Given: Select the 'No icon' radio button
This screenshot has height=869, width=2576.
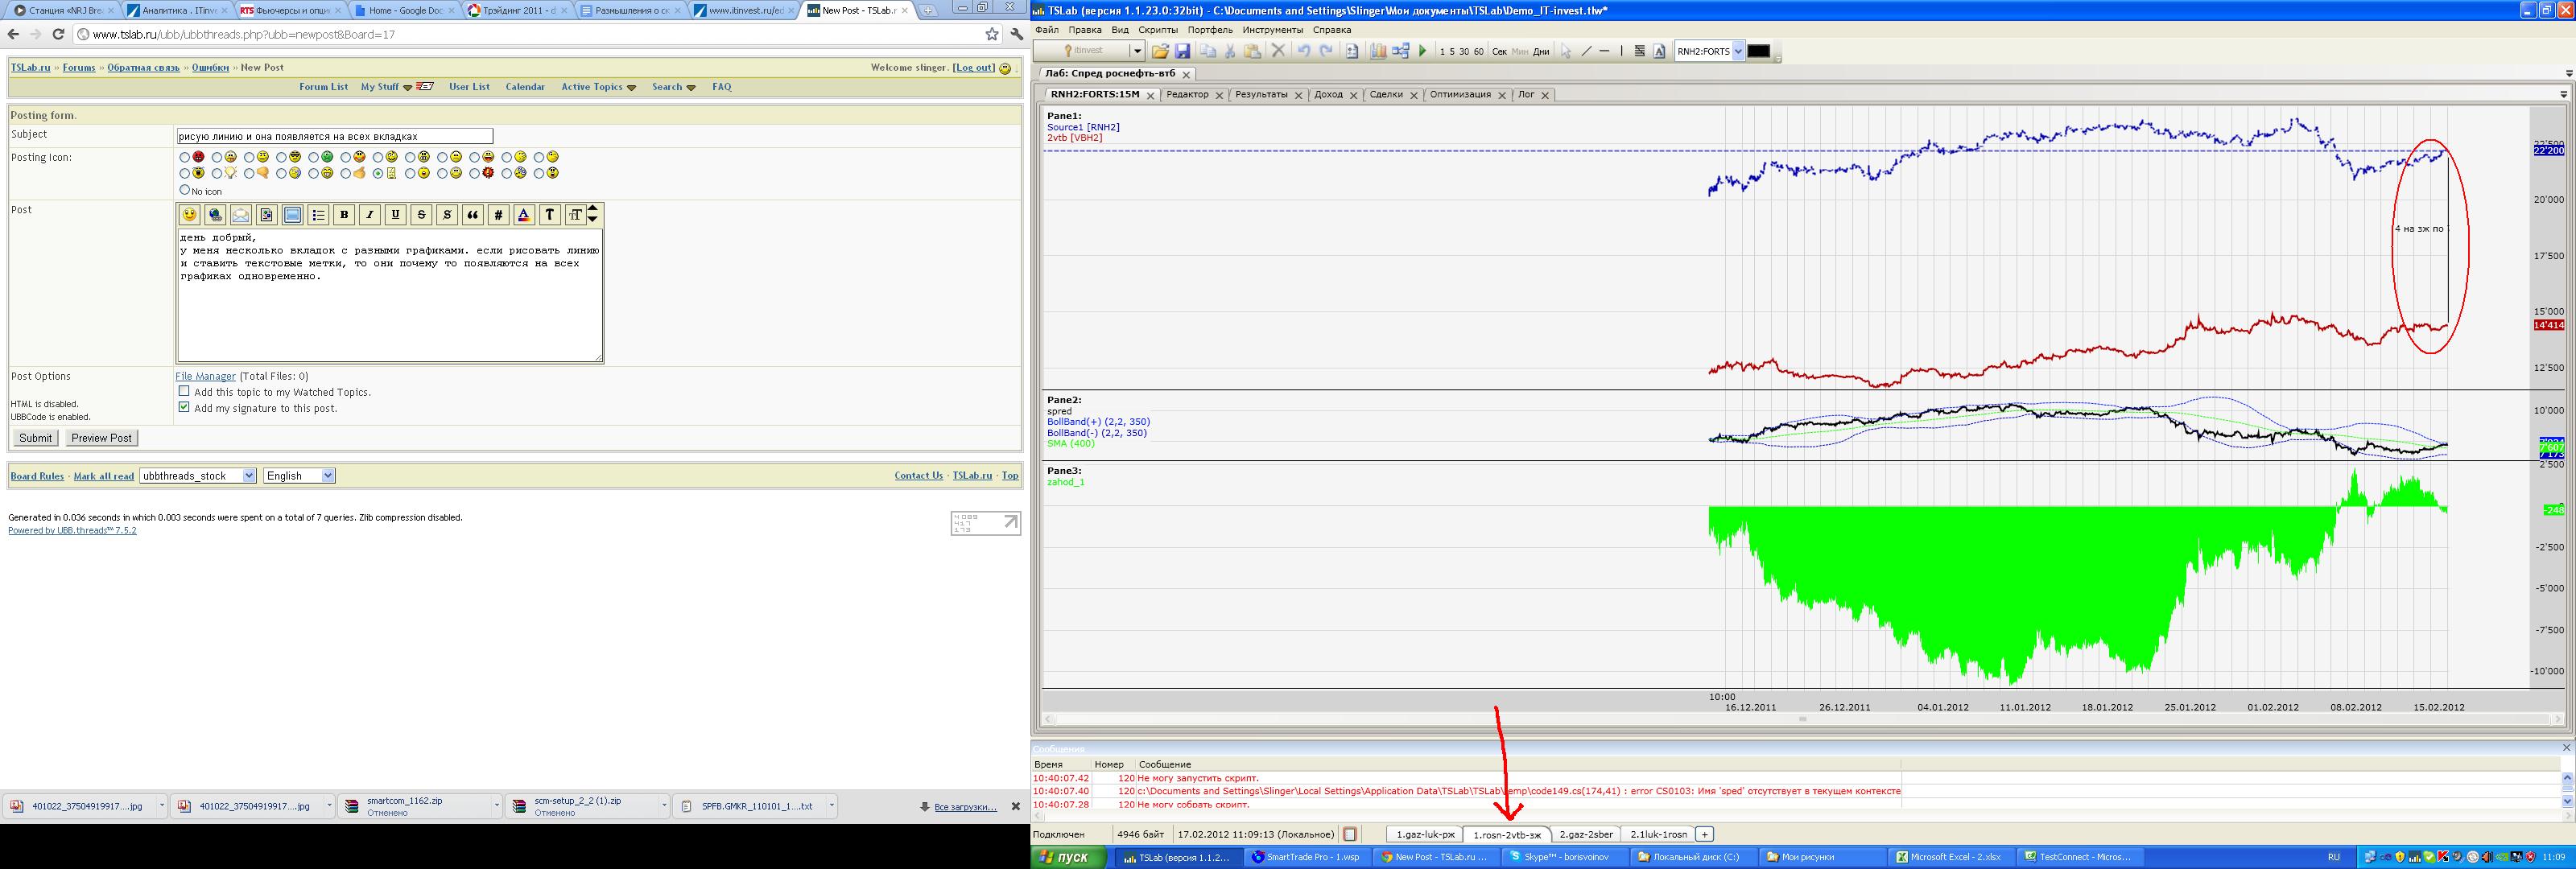Looking at the screenshot, I should (184, 190).
